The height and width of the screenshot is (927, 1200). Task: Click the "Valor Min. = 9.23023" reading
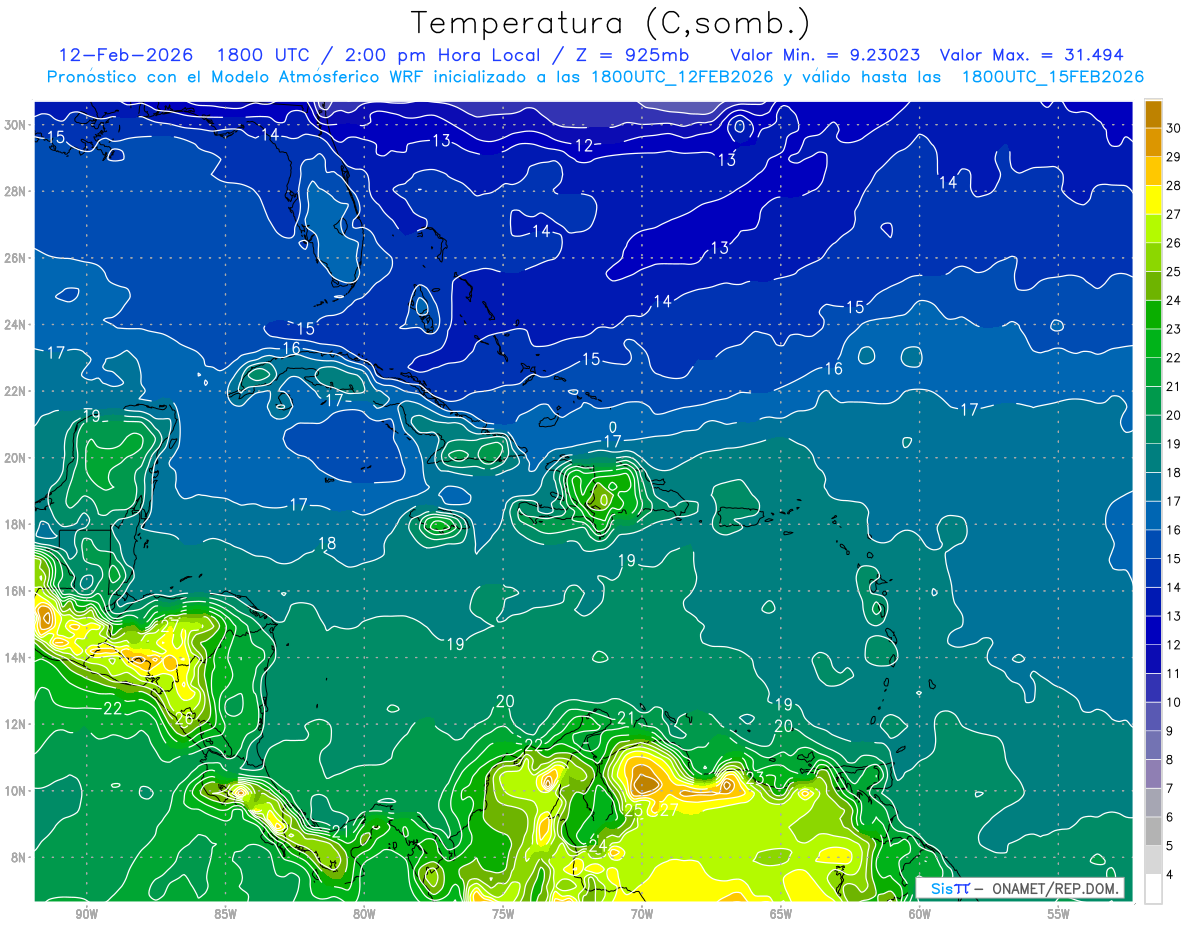(825, 55)
